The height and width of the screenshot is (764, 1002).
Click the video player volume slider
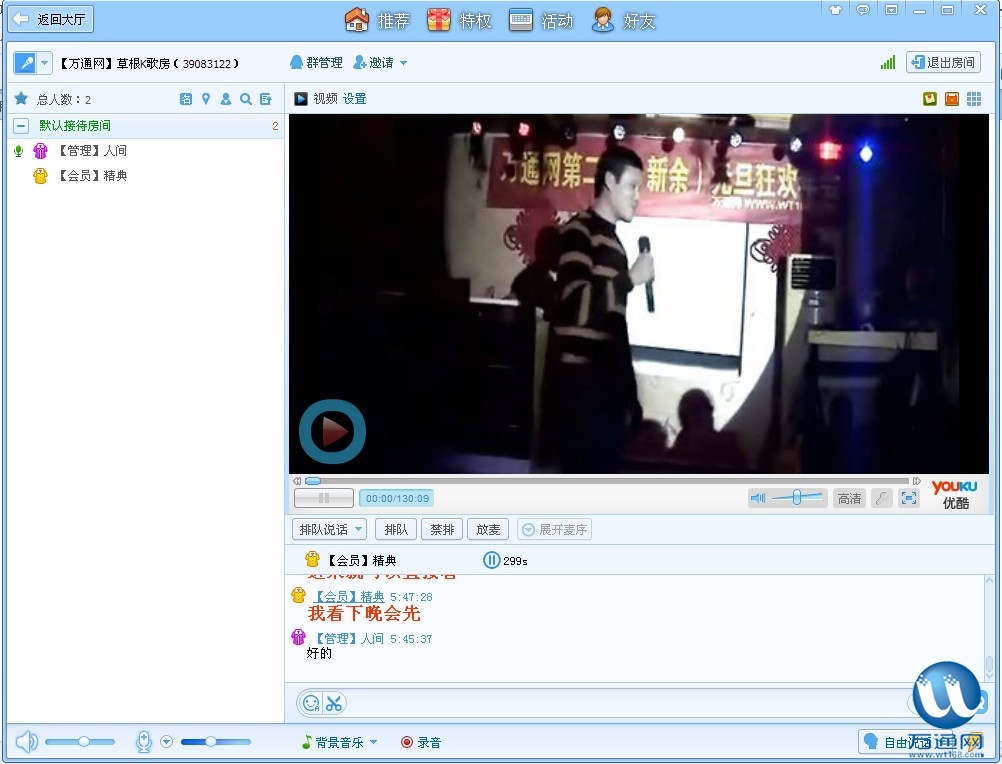pos(797,498)
